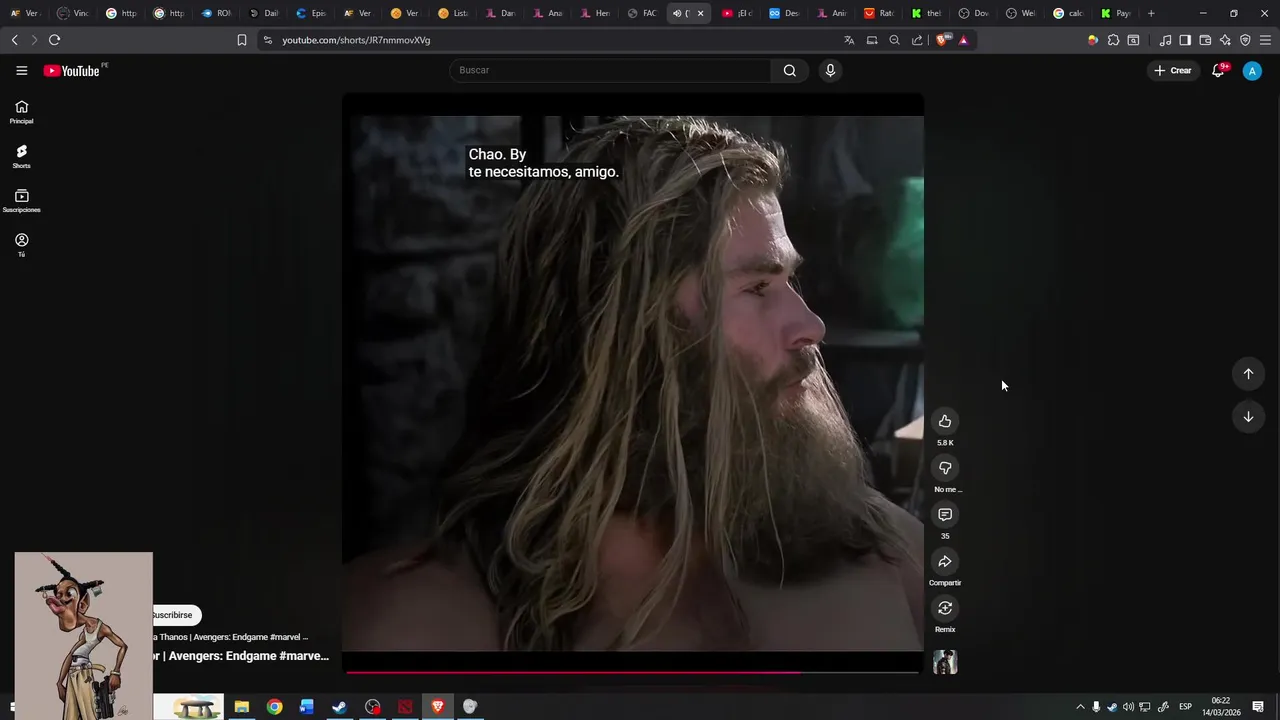
Task: Switch to the calc browser tab
Action: pyautogui.click(x=1067, y=13)
